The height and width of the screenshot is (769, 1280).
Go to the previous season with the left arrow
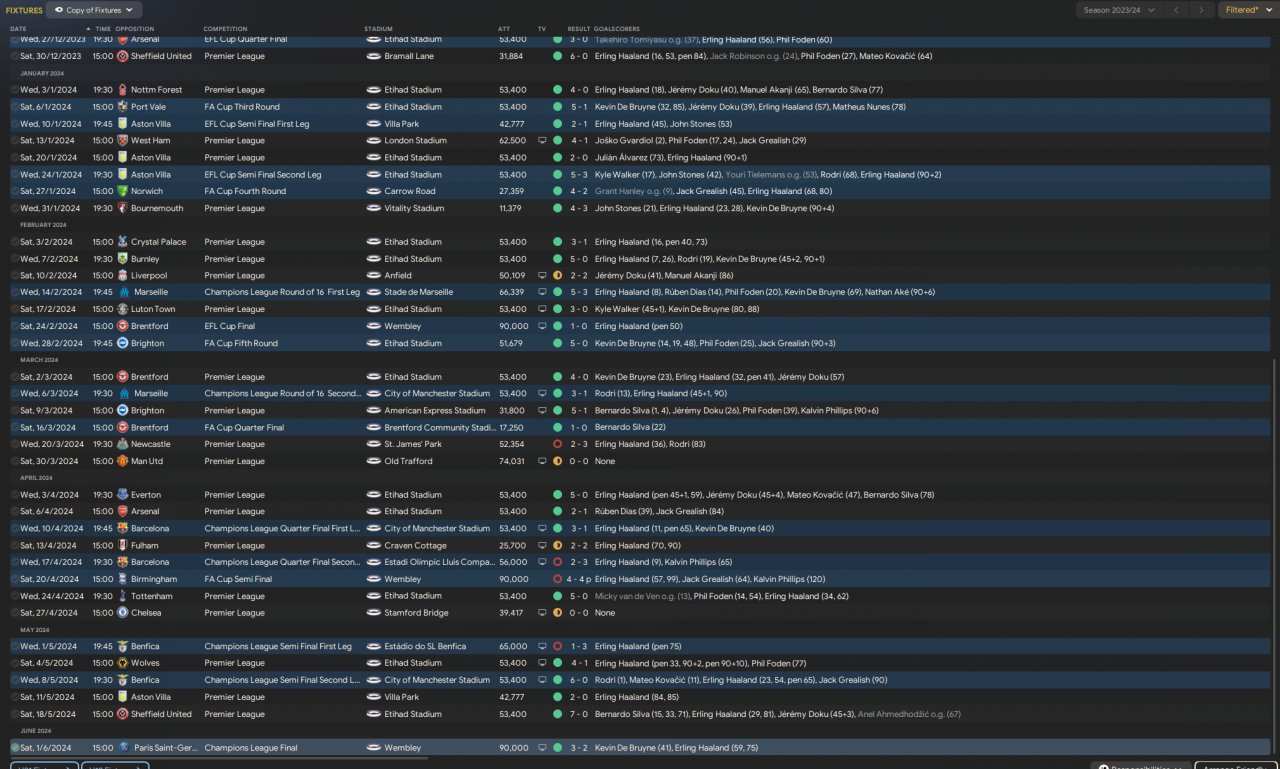click(x=1176, y=10)
